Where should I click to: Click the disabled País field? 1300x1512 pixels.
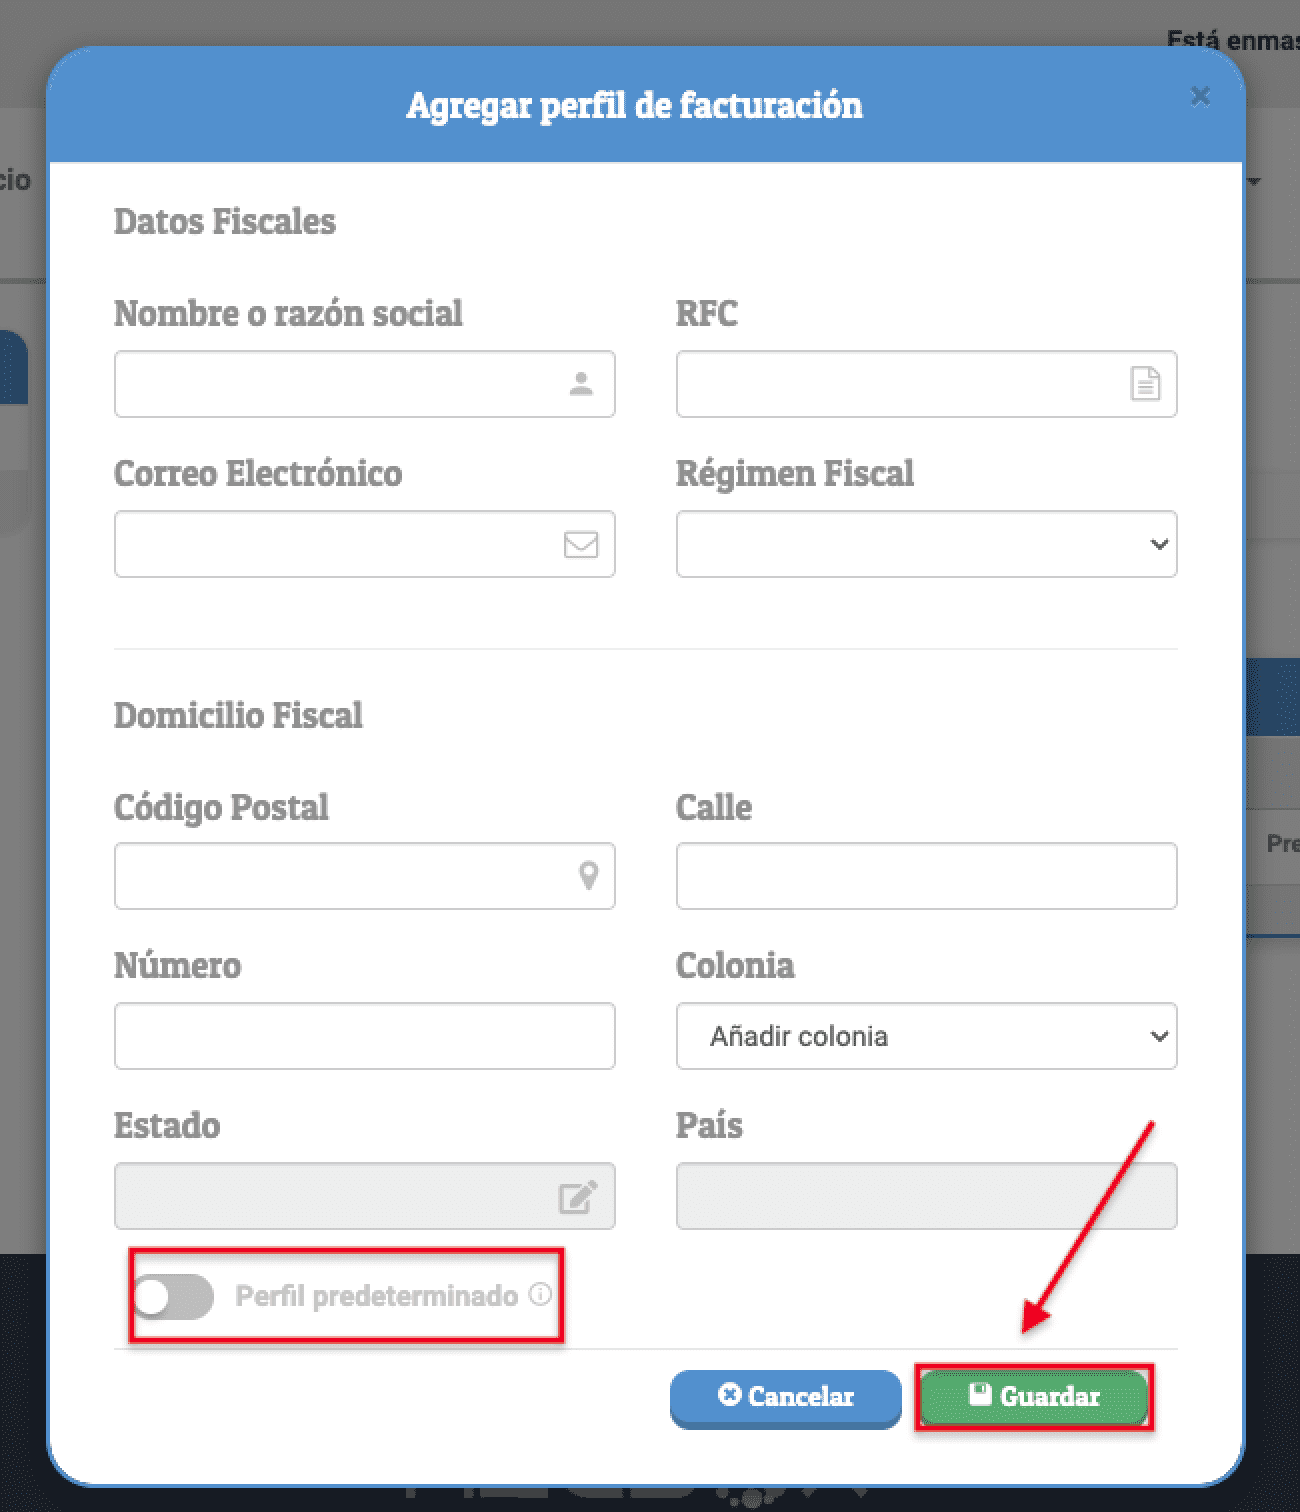(926, 1196)
